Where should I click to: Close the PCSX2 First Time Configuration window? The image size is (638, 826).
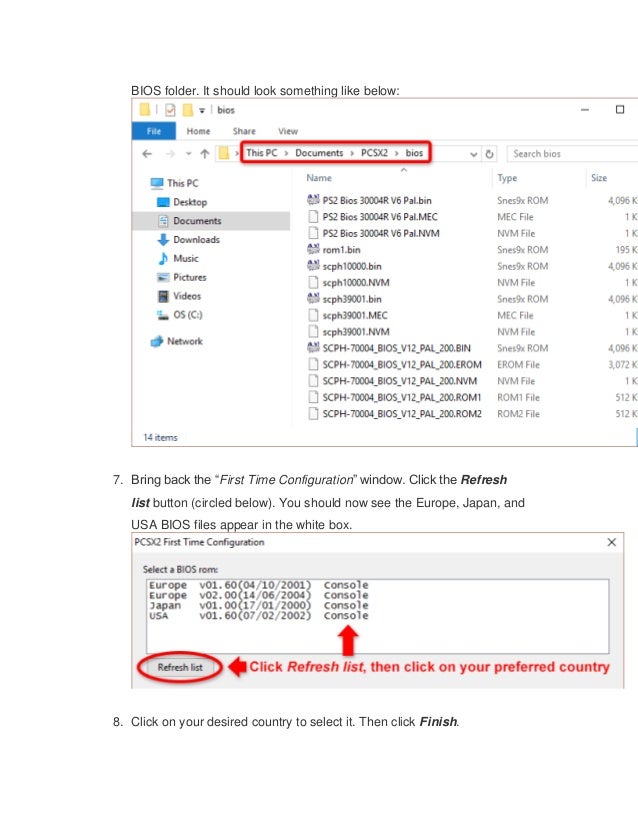(612, 542)
